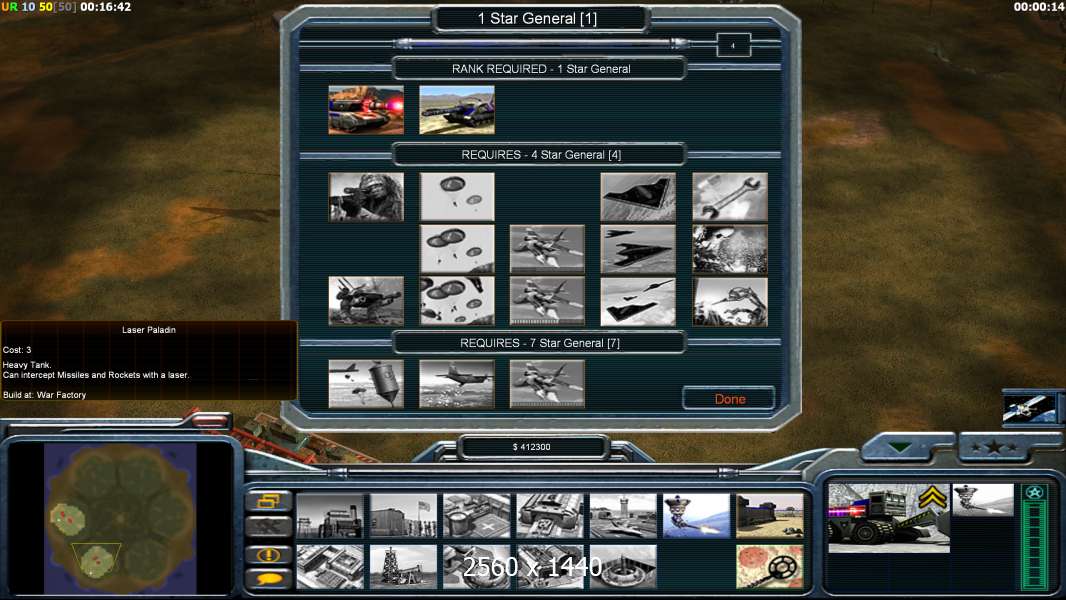Click the Done button

[729, 399]
